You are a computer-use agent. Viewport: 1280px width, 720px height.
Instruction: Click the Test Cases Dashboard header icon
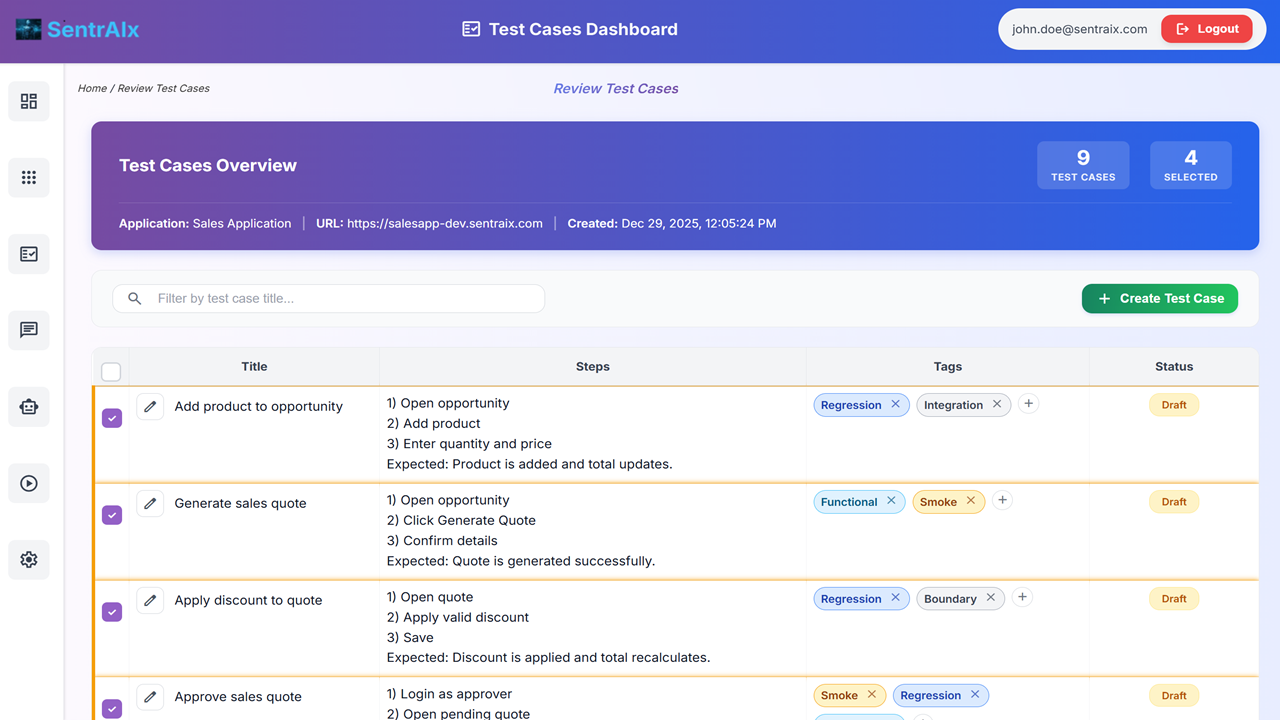pyautogui.click(x=471, y=30)
